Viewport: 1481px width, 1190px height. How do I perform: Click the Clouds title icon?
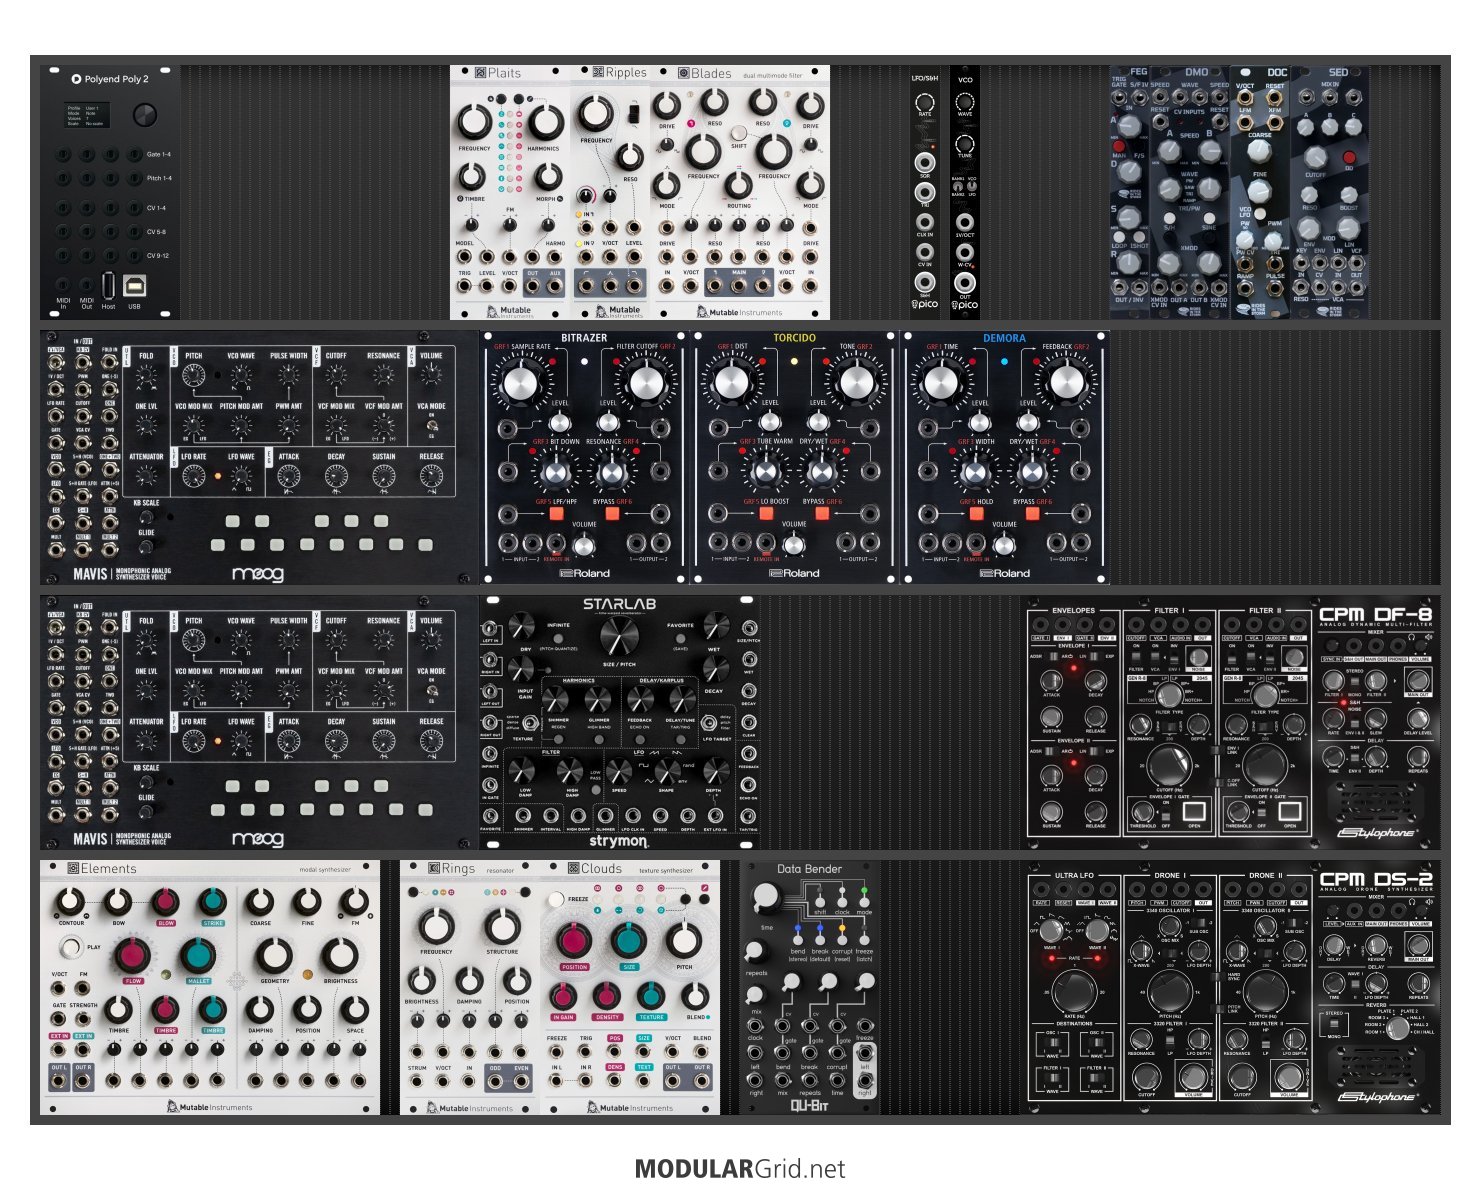[574, 868]
